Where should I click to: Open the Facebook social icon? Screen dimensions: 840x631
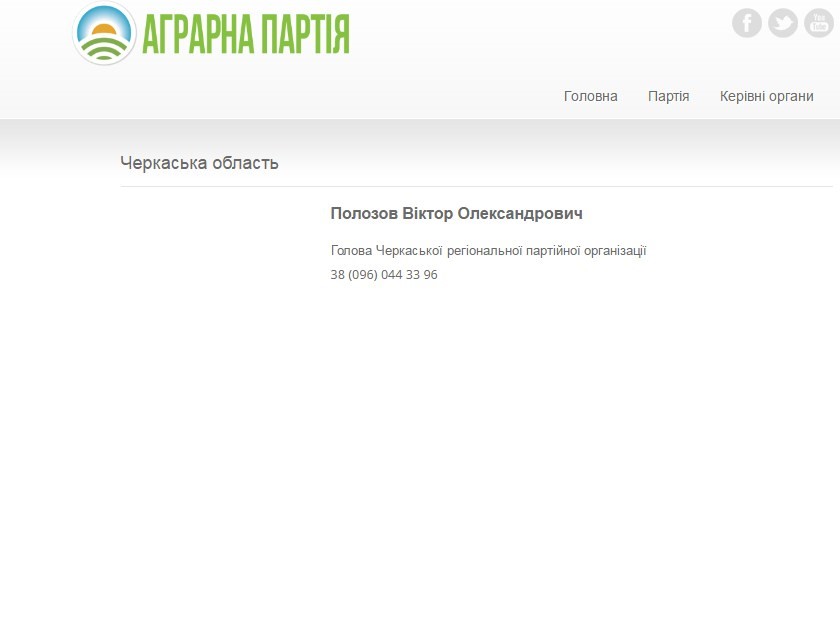coord(746,23)
